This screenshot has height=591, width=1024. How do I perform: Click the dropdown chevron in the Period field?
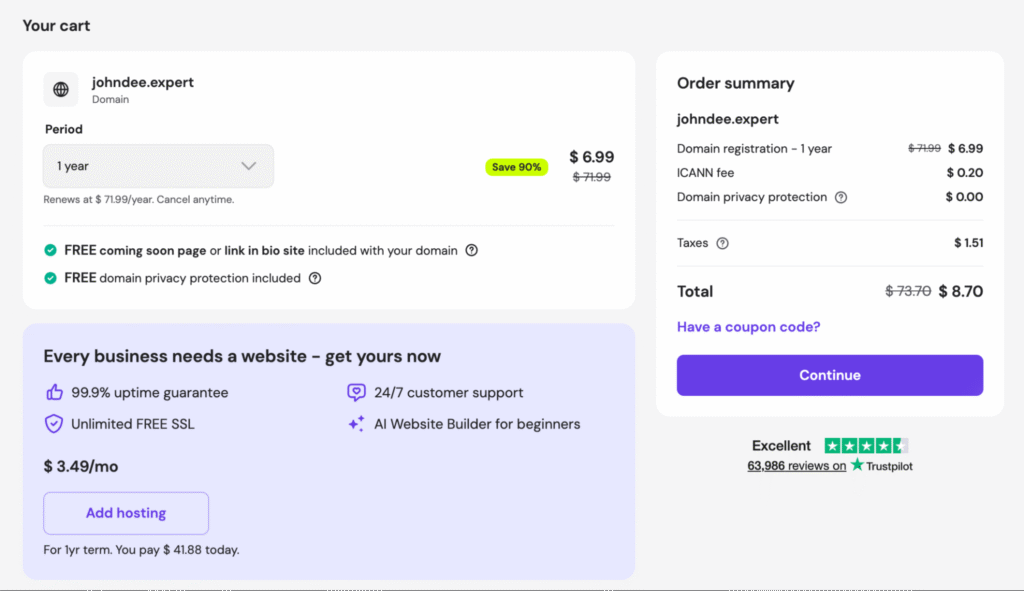(249, 165)
